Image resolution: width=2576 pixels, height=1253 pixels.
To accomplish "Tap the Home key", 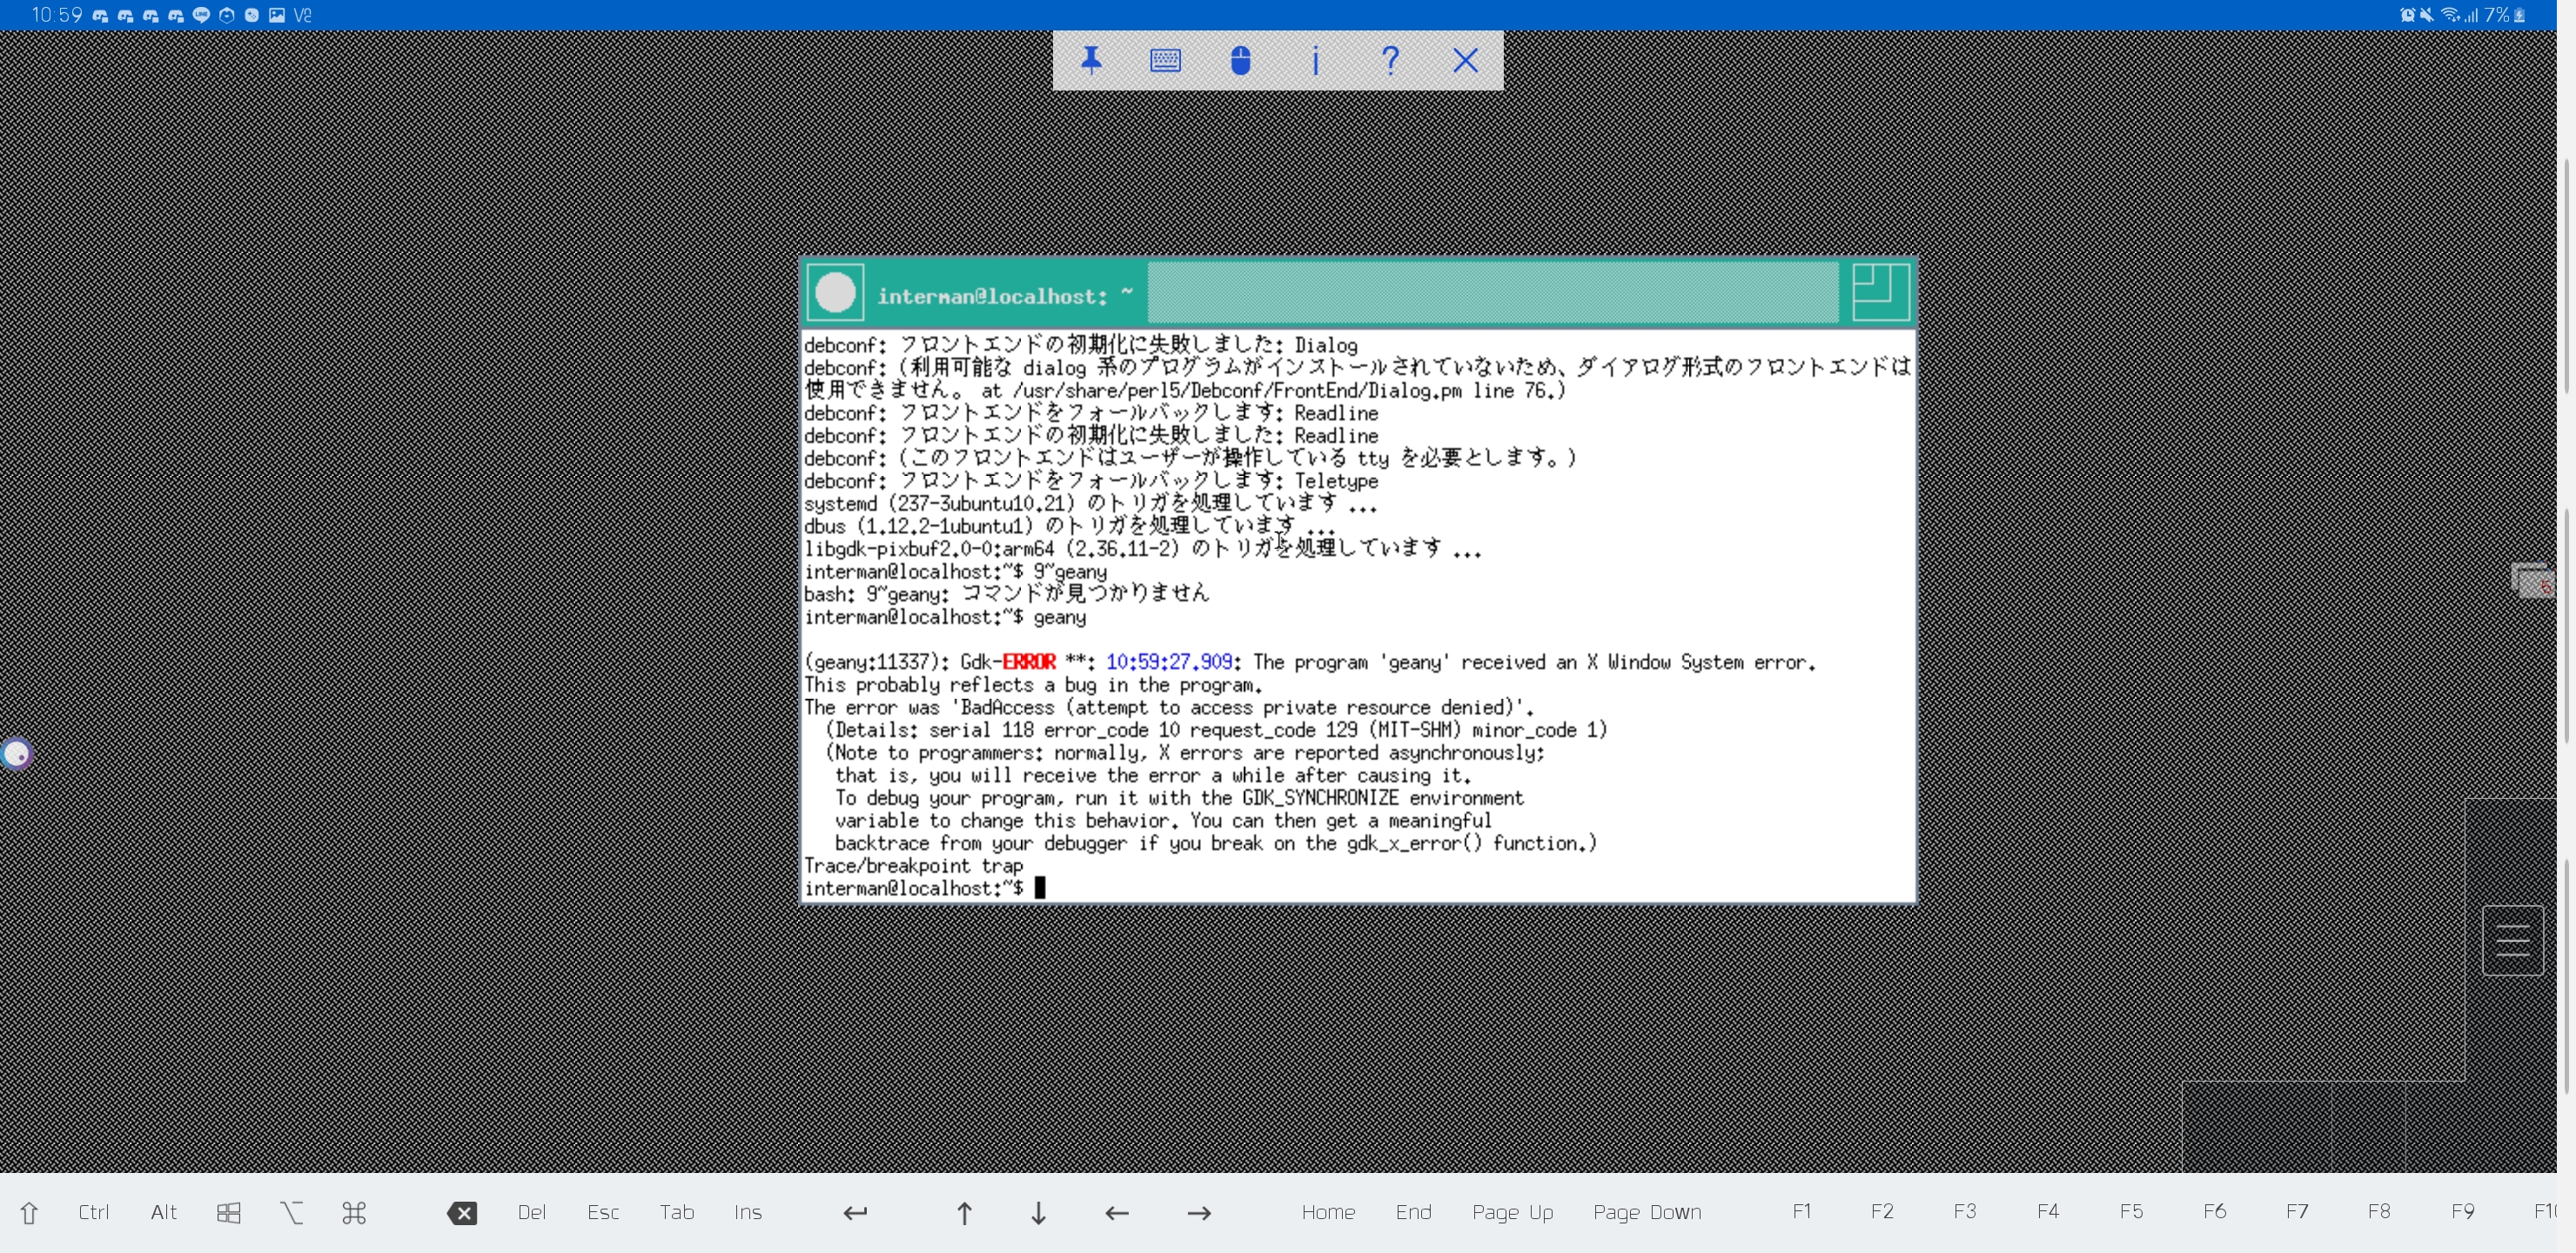I will click(x=1328, y=1212).
